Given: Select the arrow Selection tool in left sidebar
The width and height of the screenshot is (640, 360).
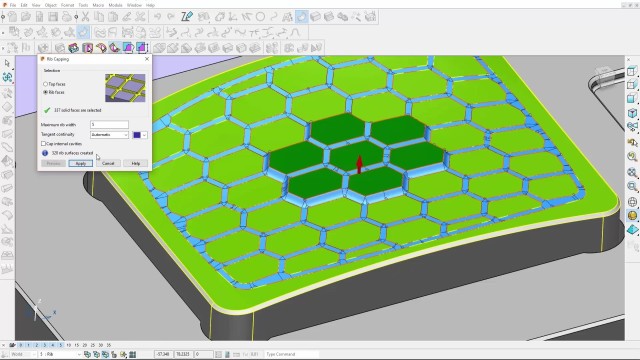Looking at the screenshot, I should point(7,63).
